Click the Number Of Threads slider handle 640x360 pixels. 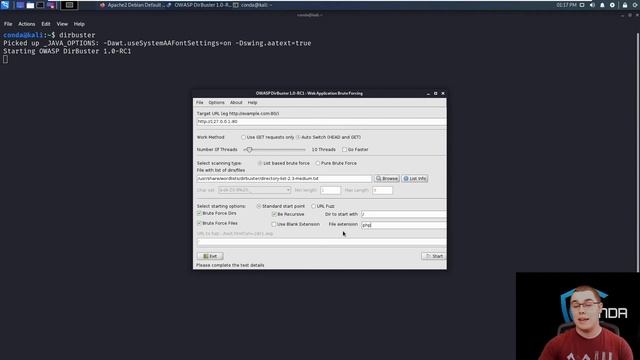(249, 149)
